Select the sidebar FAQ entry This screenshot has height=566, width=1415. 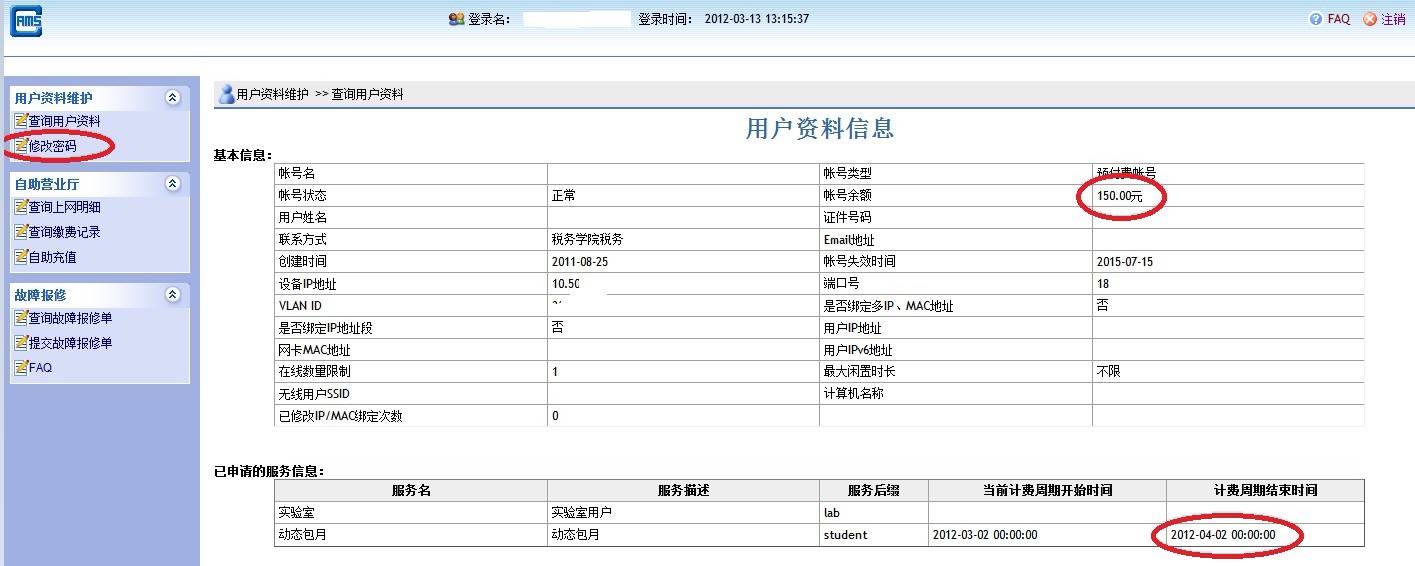(x=40, y=367)
